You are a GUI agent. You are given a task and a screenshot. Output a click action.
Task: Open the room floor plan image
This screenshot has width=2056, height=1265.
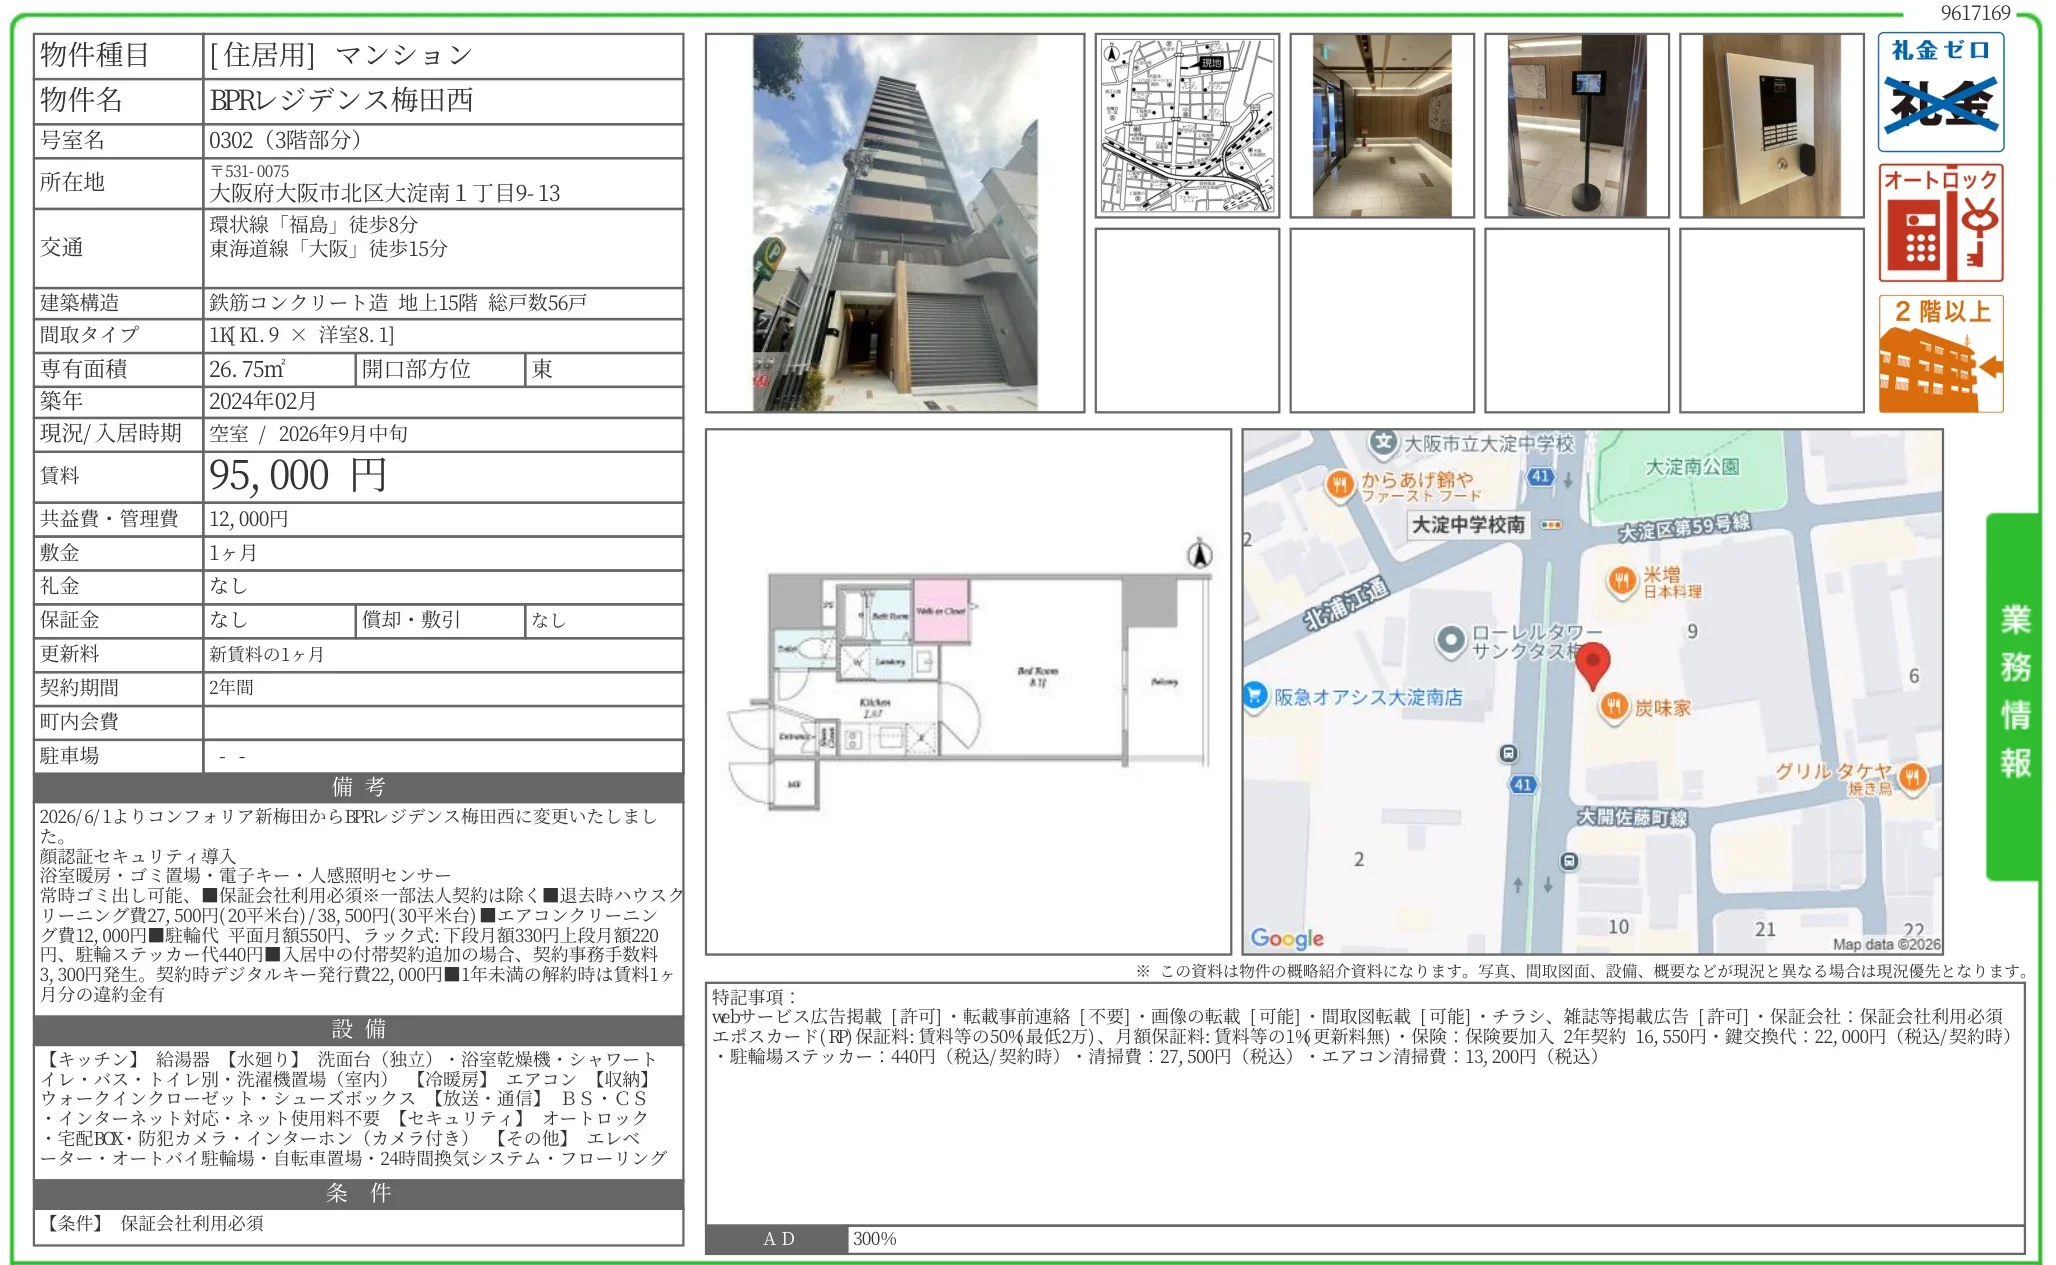[x=968, y=692]
